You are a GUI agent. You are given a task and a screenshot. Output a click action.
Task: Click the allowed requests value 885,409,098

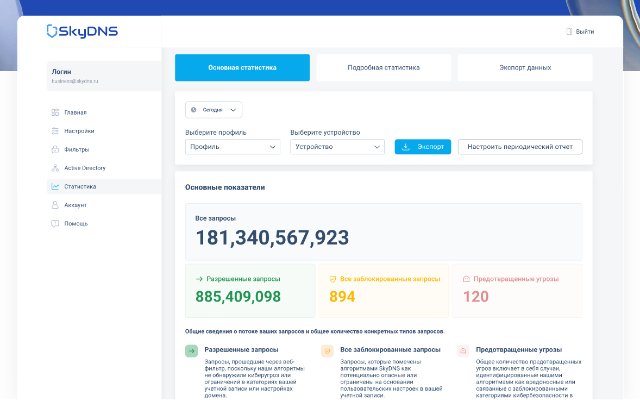238,296
